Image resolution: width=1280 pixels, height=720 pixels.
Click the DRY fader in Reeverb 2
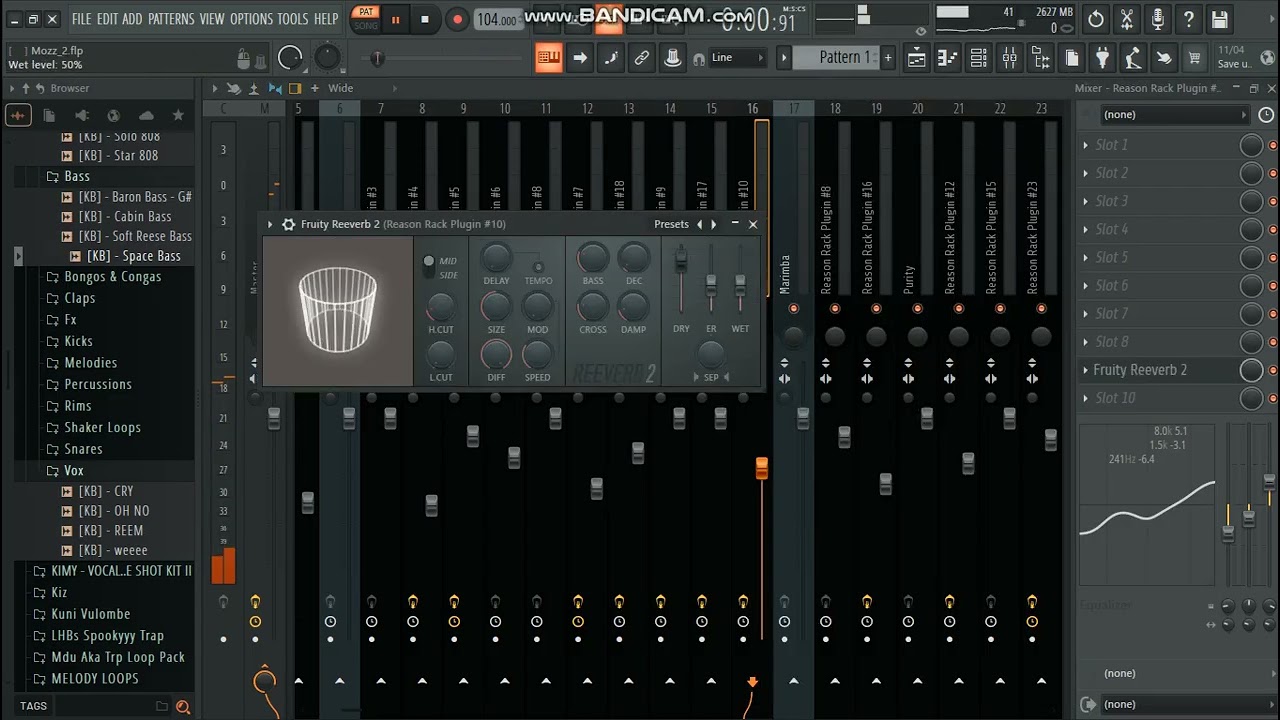coord(681,262)
